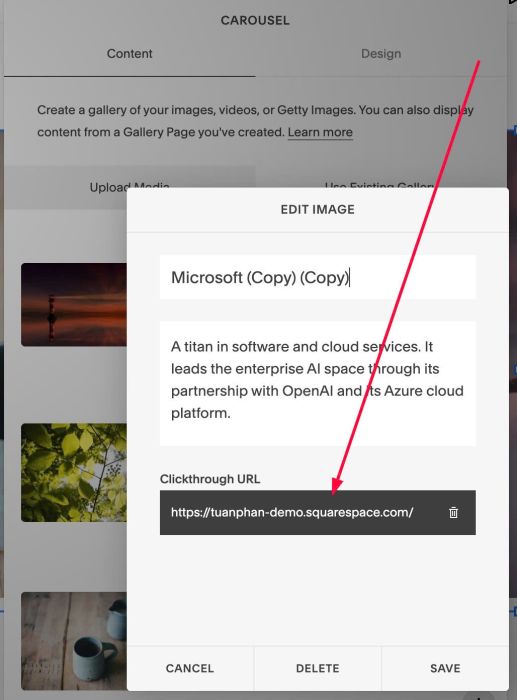Edit the image description text area
This screenshot has height=700, width=517.
[x=318, y=383]
